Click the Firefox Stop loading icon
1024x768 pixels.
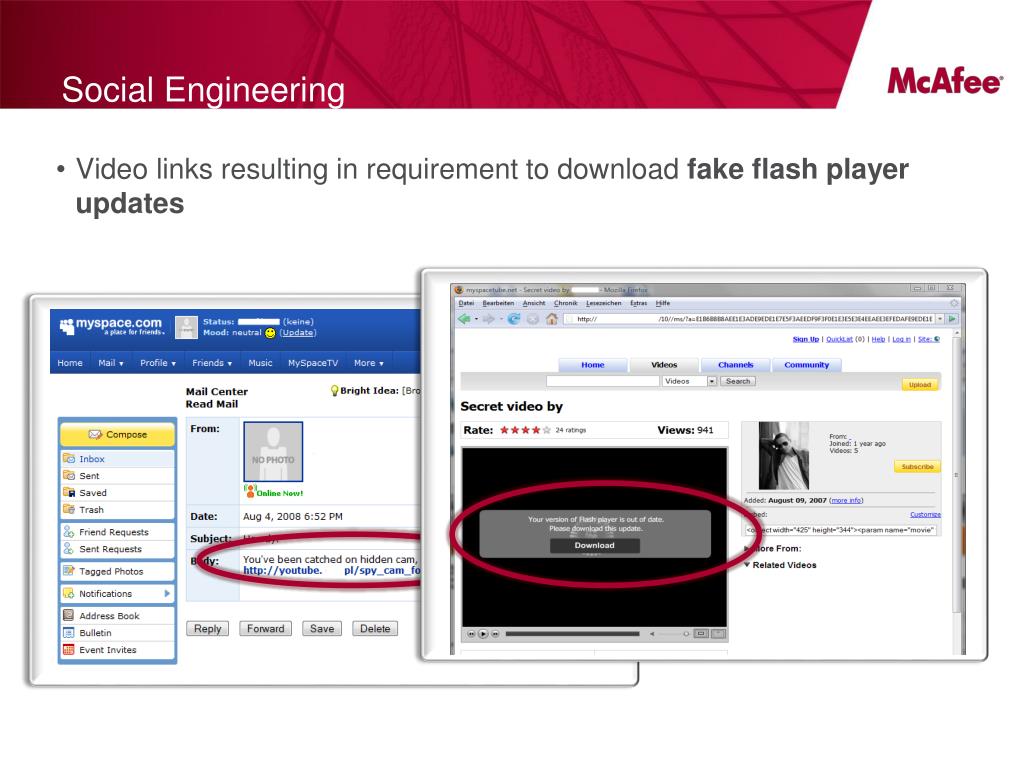(x=533, y=319)
